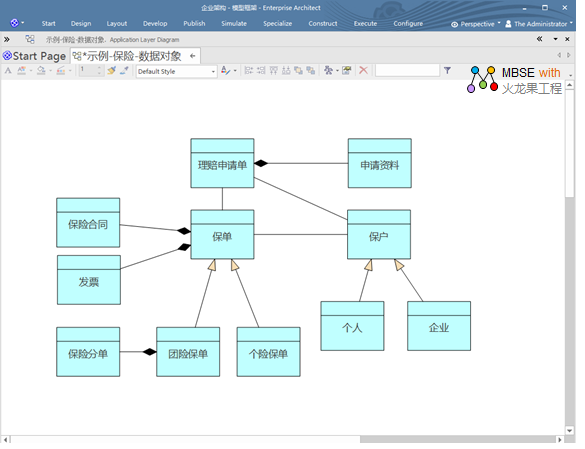Select the 企业 data object
The width and height of the screenshot is (585, 449).
(439, 326)
